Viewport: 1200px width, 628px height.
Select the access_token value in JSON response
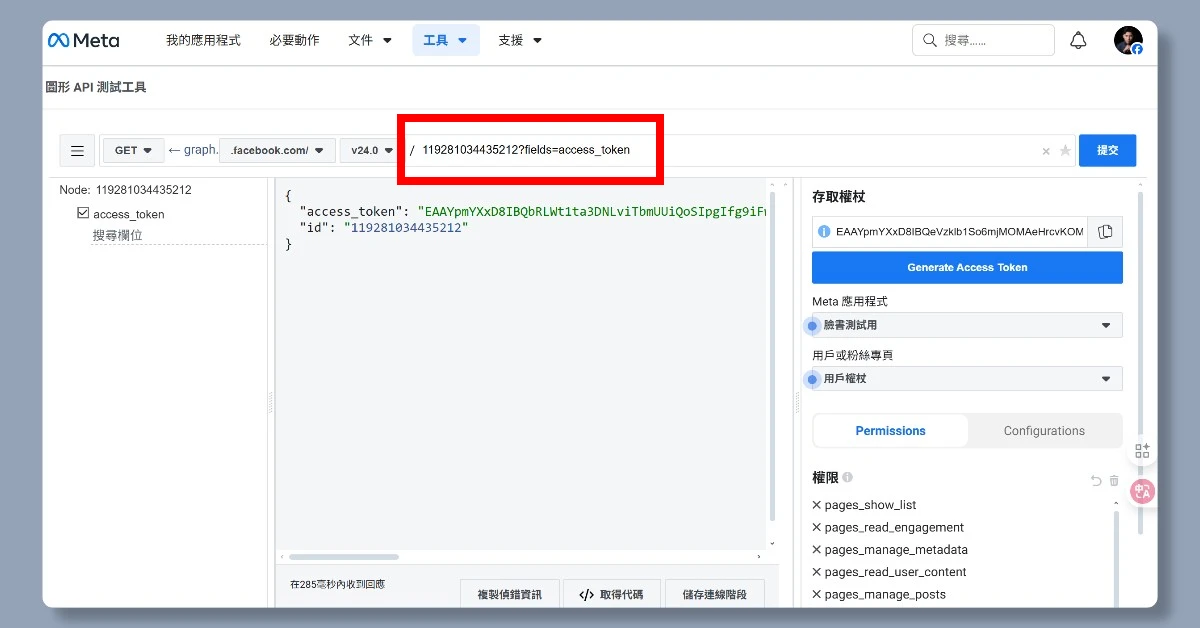click(x=592, y=212)
